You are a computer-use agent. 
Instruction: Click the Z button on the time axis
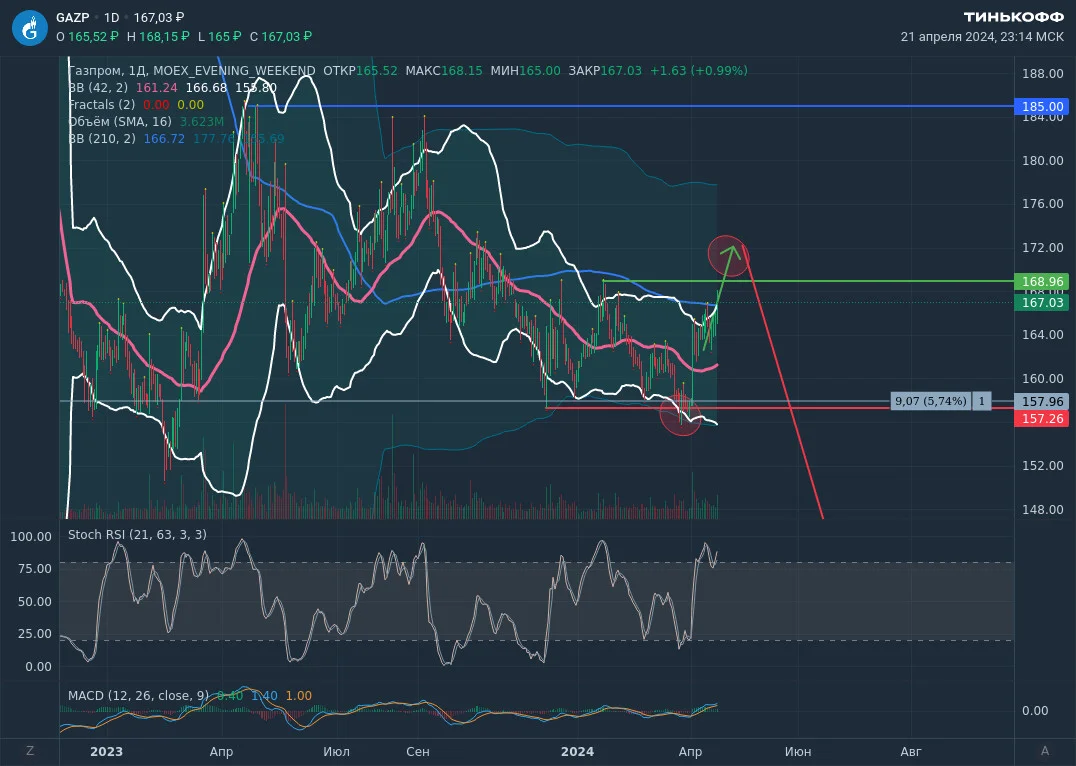tap(30, 751)
